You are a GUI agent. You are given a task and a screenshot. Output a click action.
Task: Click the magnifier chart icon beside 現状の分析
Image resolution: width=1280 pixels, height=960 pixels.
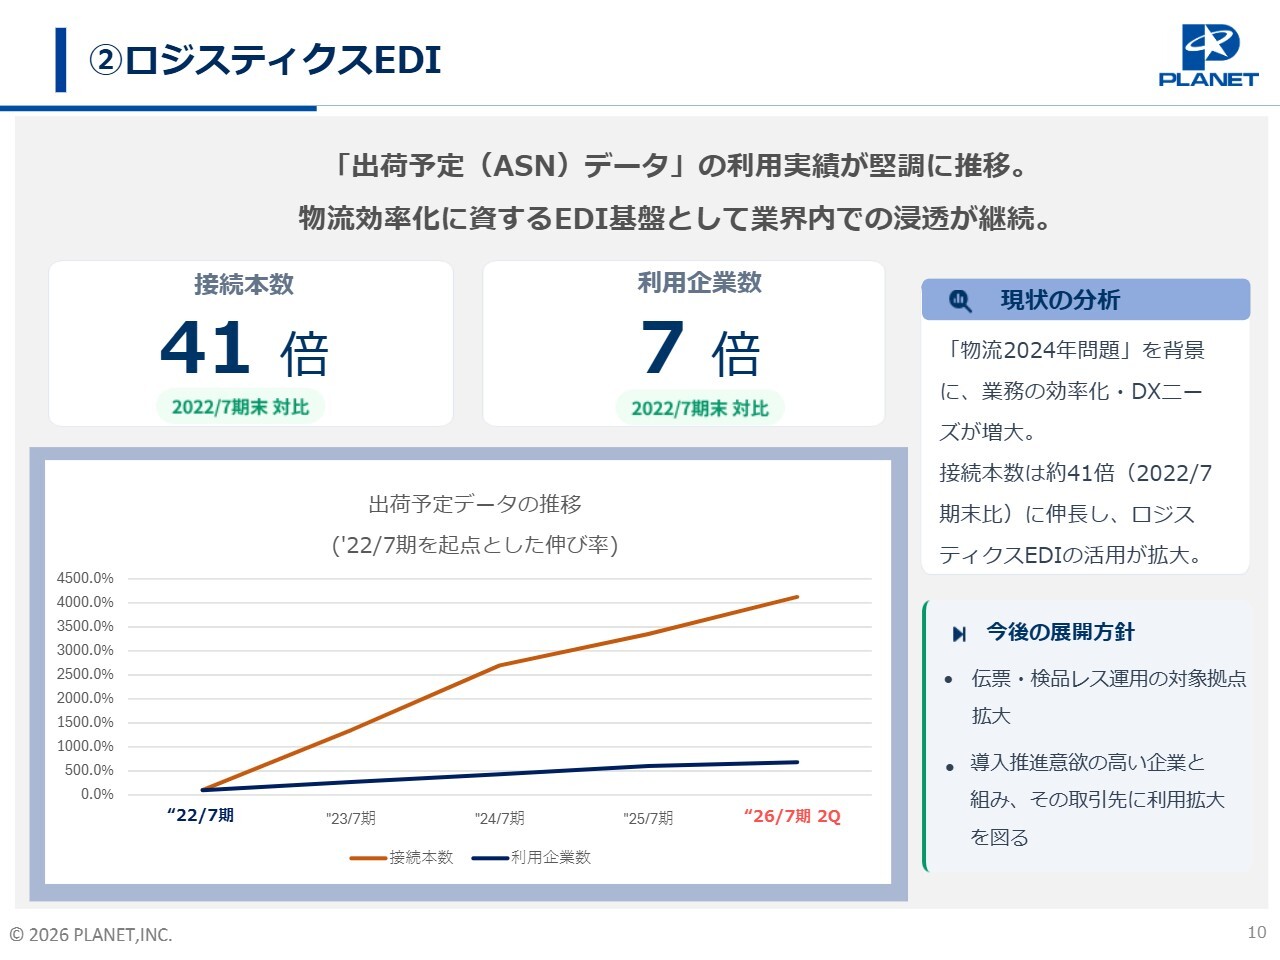pos(960,300)
